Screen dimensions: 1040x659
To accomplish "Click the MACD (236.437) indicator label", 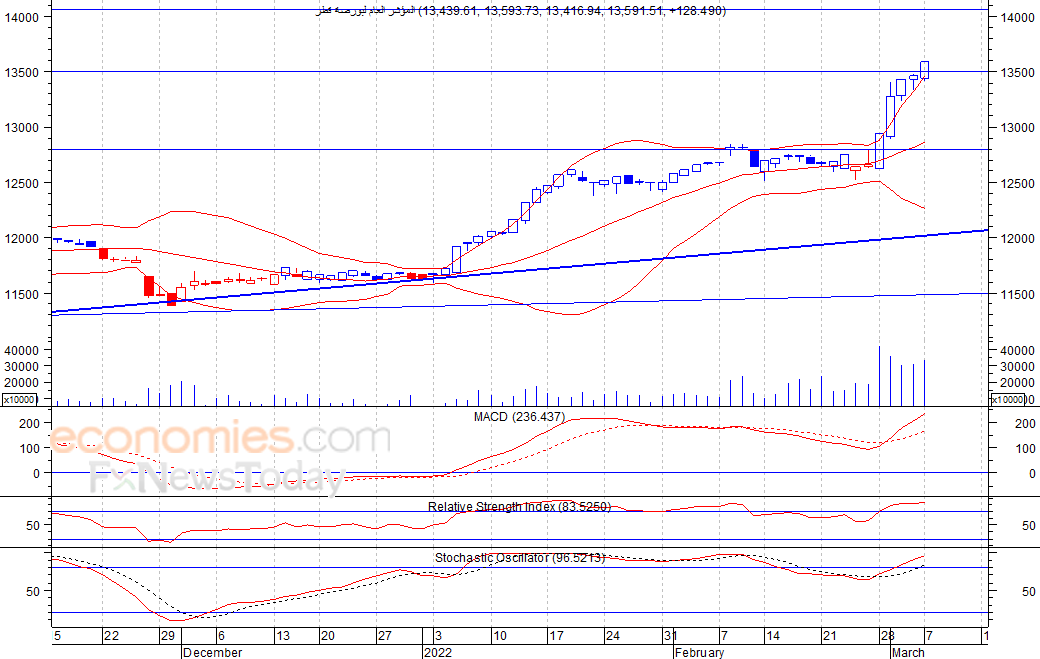I will 519,417.
